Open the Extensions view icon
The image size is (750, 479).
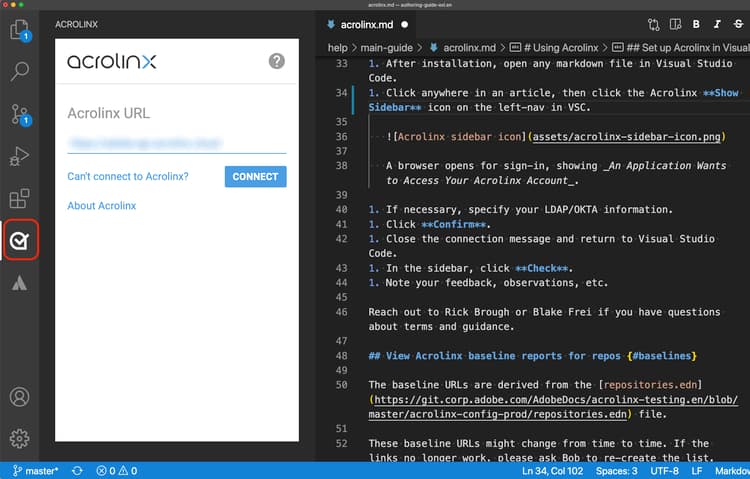(20, 198)
